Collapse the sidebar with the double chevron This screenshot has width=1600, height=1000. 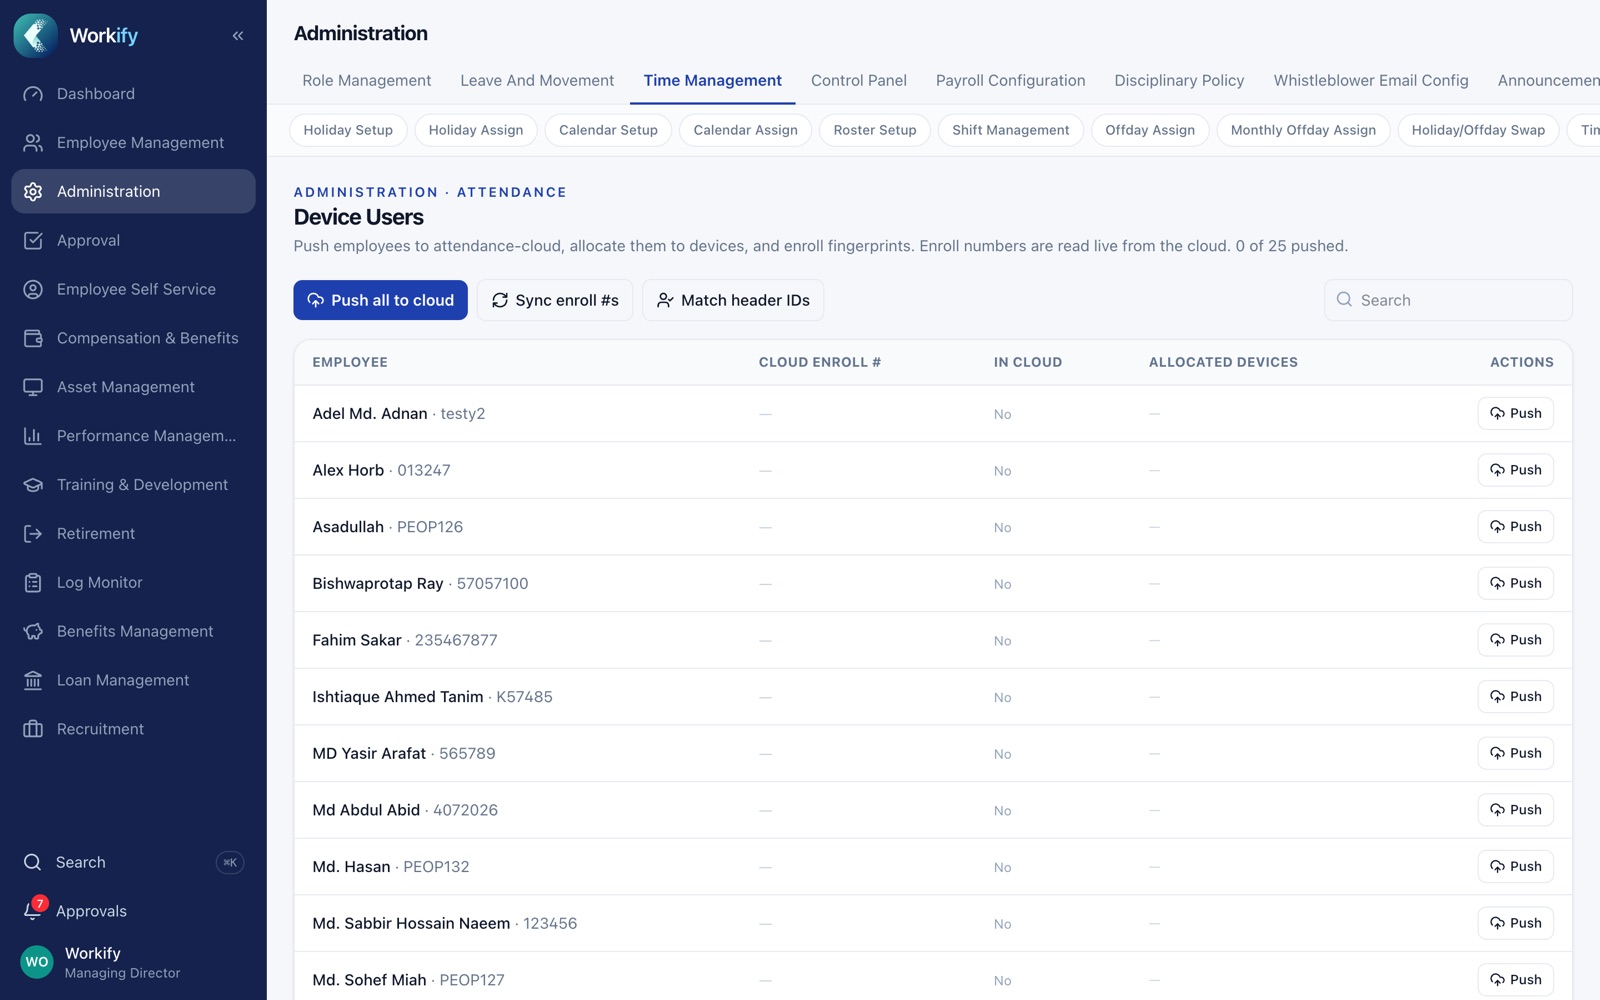238,36
